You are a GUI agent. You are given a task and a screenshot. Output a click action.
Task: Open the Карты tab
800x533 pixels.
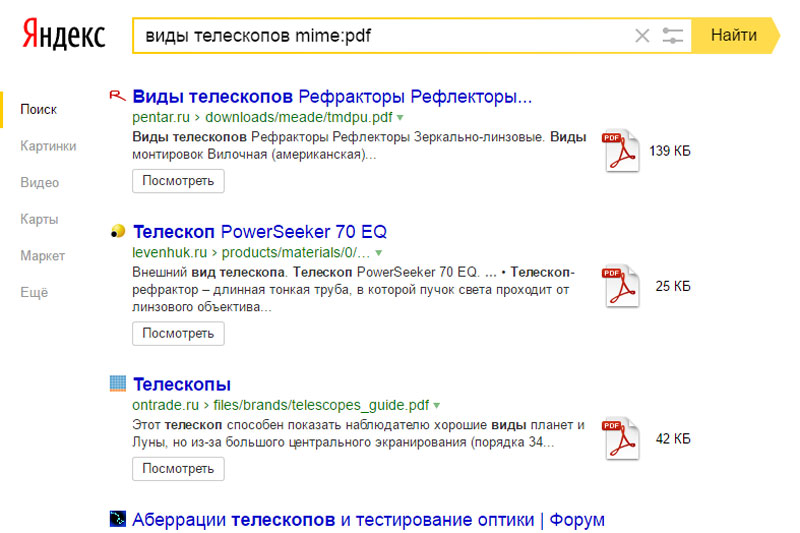coord(39,219)
